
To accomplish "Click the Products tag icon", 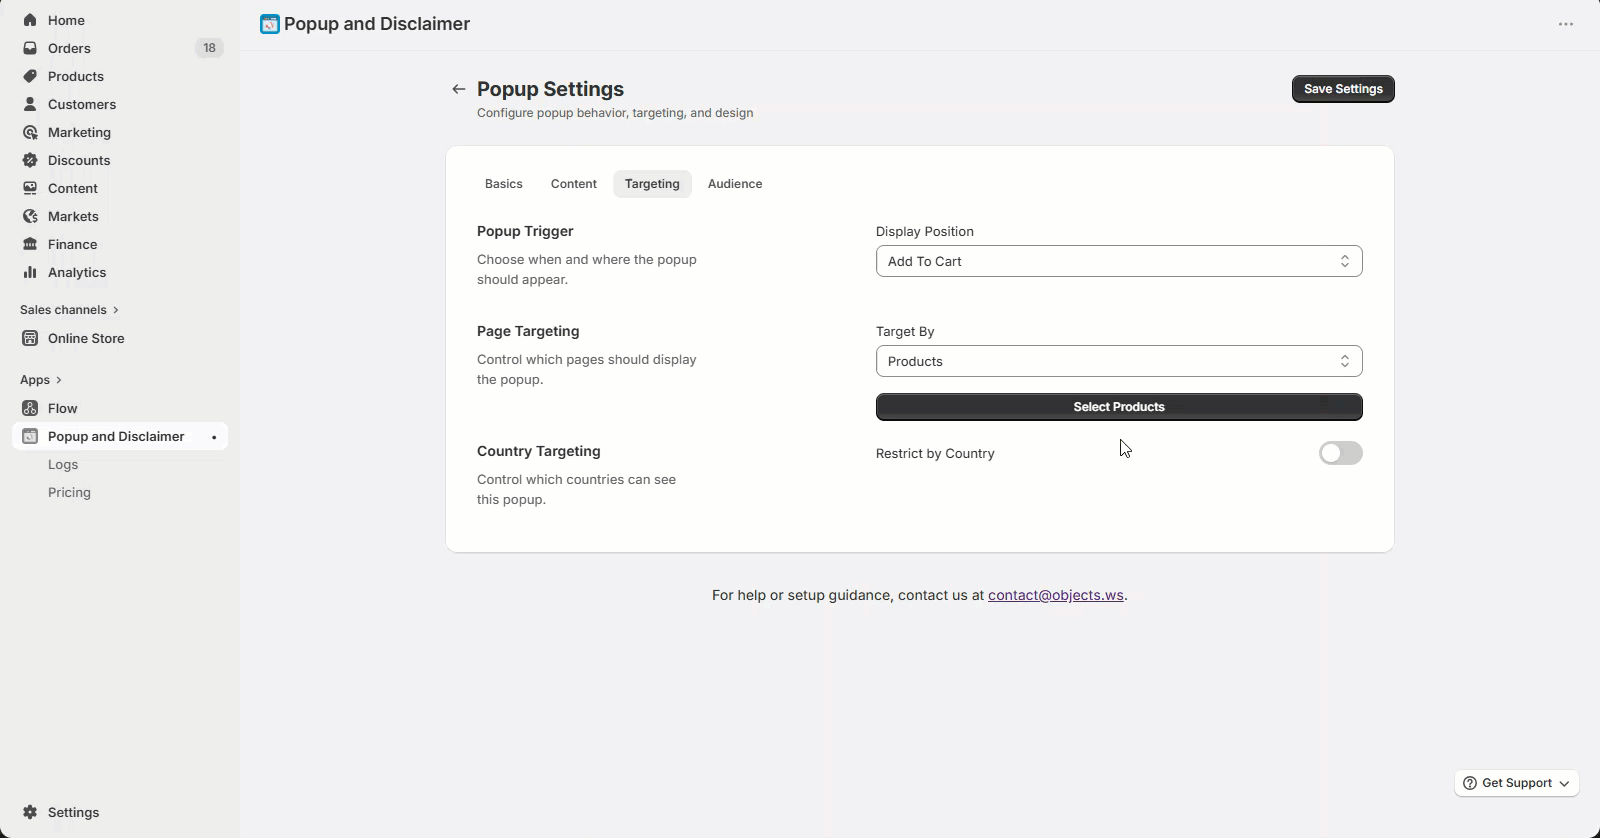I will tap(30, 76).
